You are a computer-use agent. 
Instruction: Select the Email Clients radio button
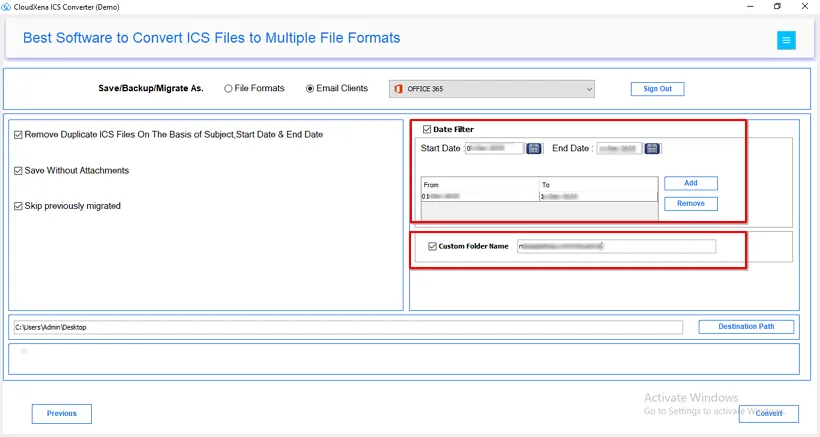pos(310,89)
